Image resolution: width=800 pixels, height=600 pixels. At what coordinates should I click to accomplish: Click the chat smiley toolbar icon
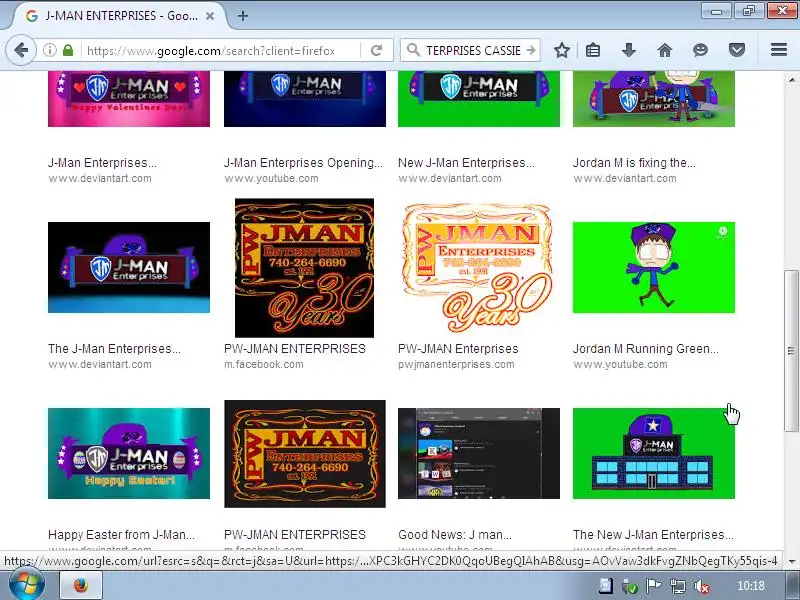701,50
